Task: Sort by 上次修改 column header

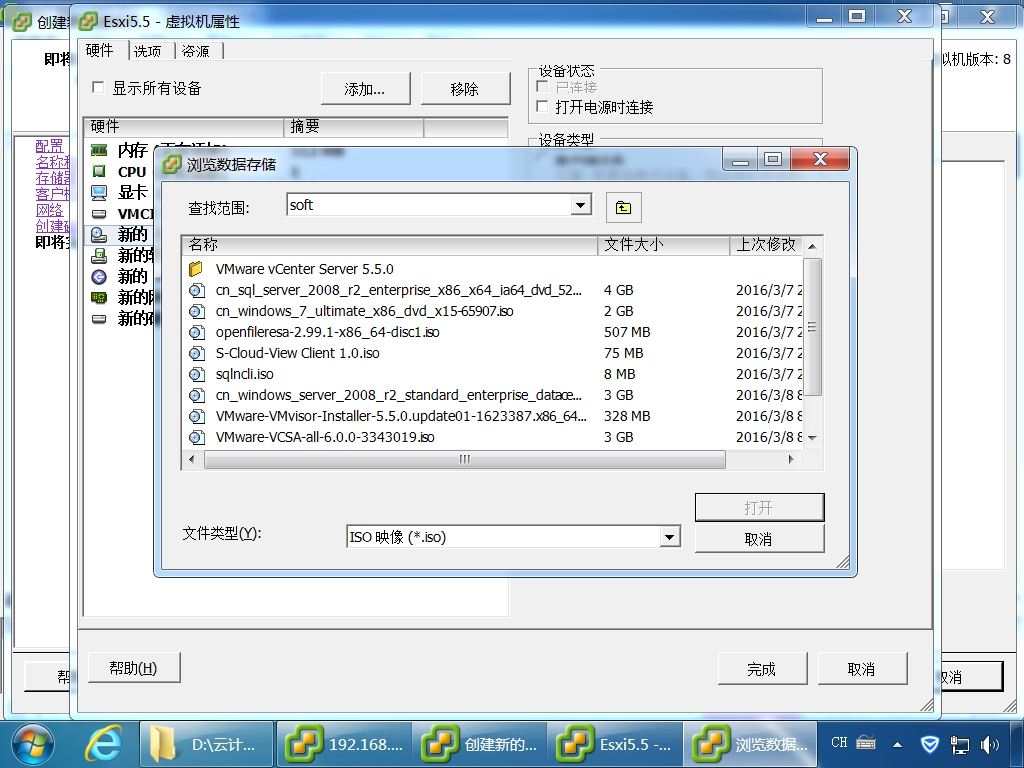Action: (766, 245)
